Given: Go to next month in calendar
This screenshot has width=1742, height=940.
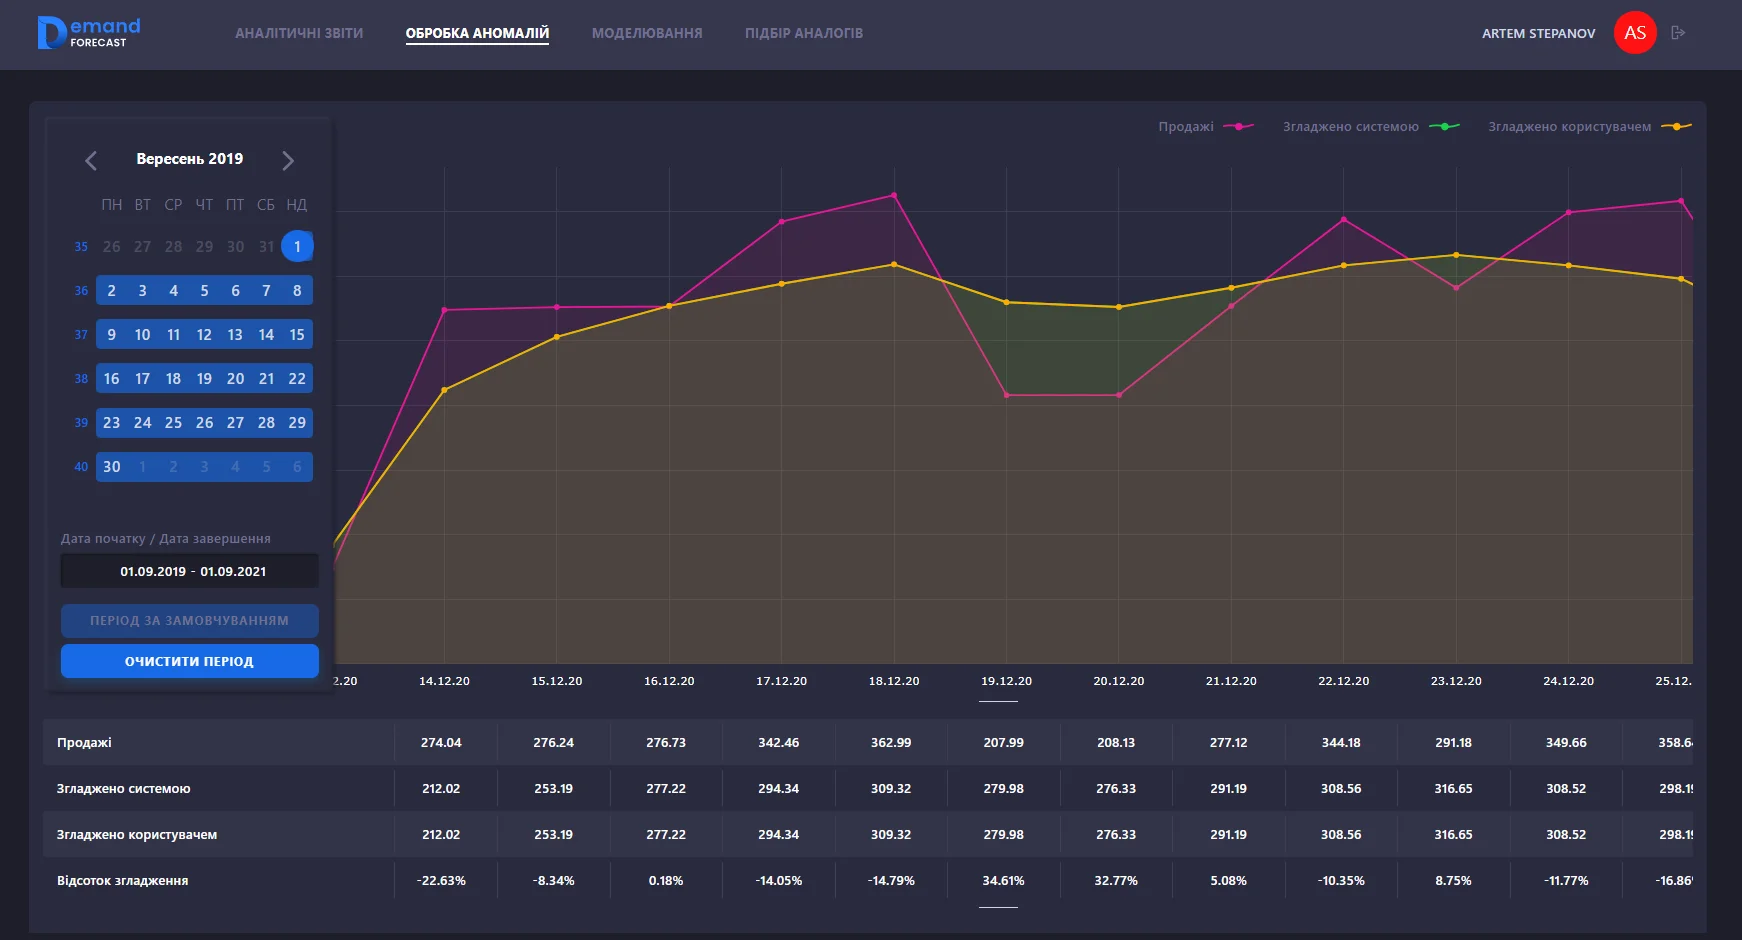Looking at the screenshot, I should click(288, 160).
